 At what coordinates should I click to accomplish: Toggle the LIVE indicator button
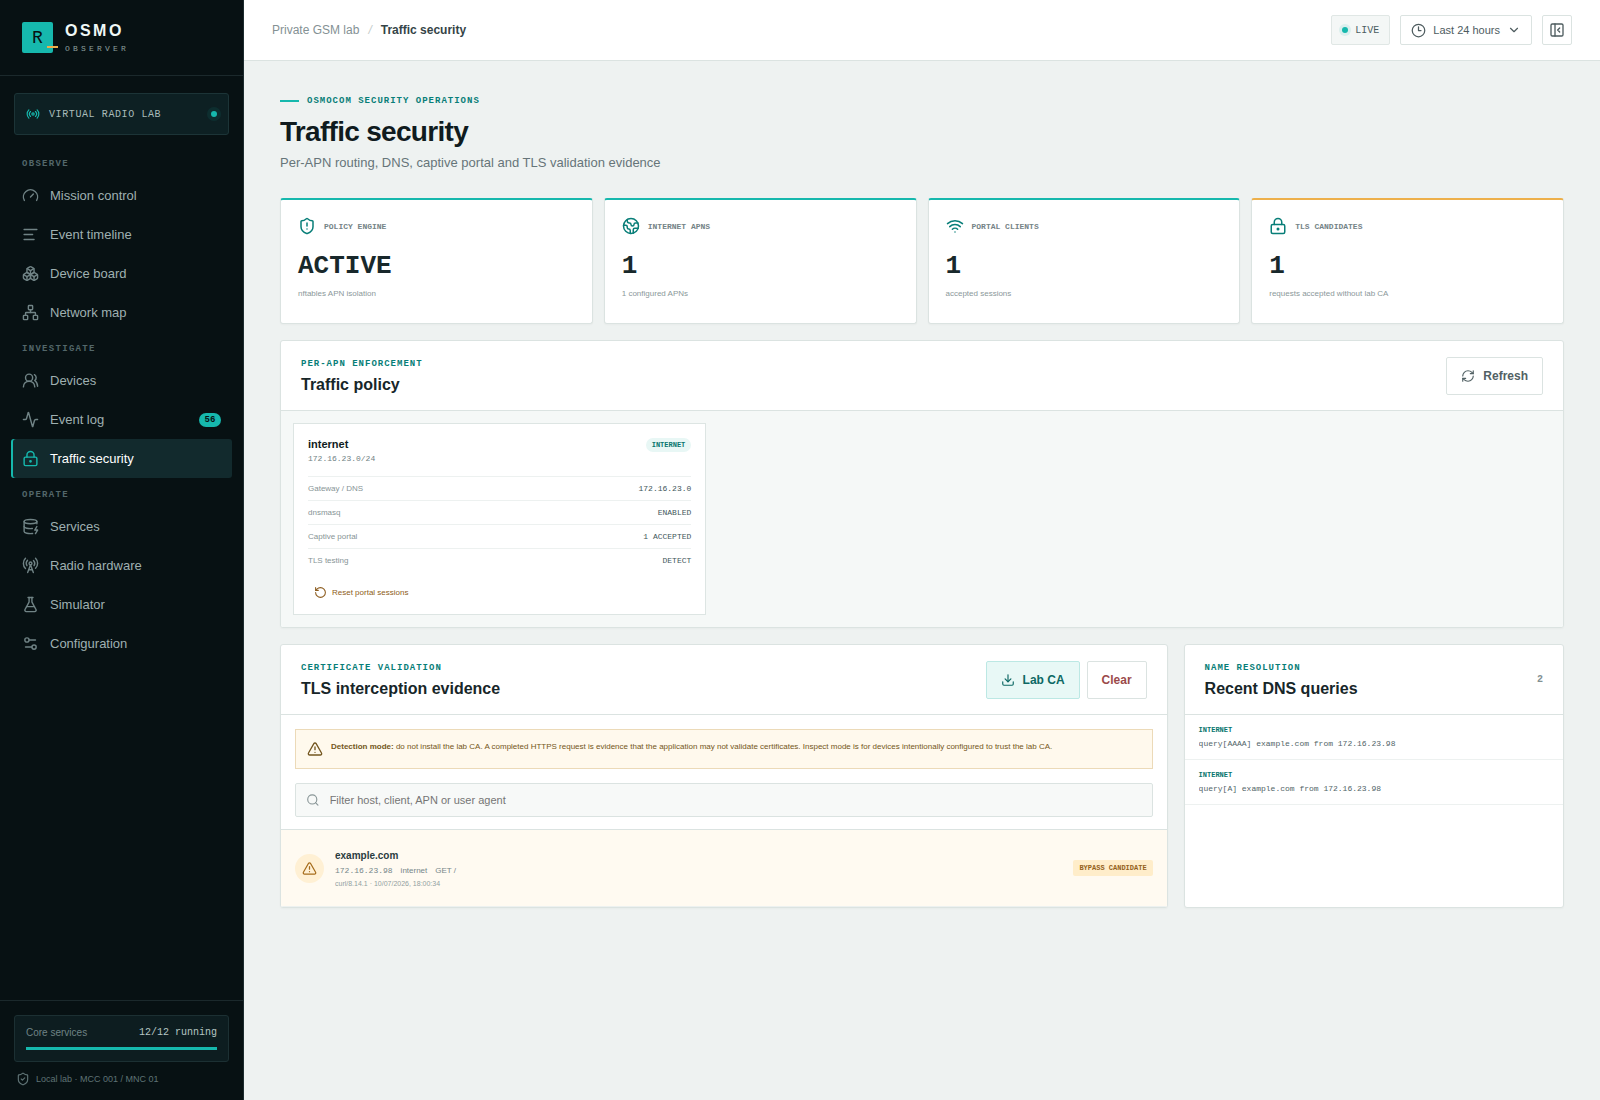click(x=1360, y=30)
